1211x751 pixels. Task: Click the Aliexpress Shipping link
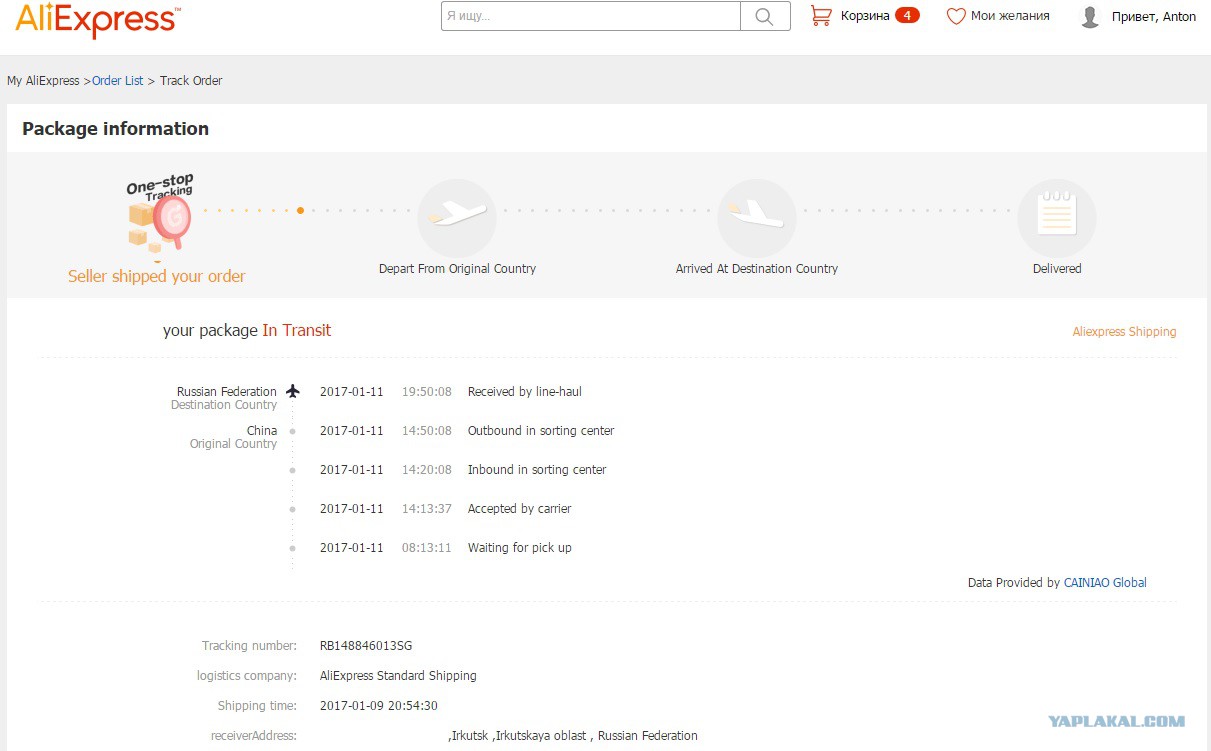[x=1124, y=332]
